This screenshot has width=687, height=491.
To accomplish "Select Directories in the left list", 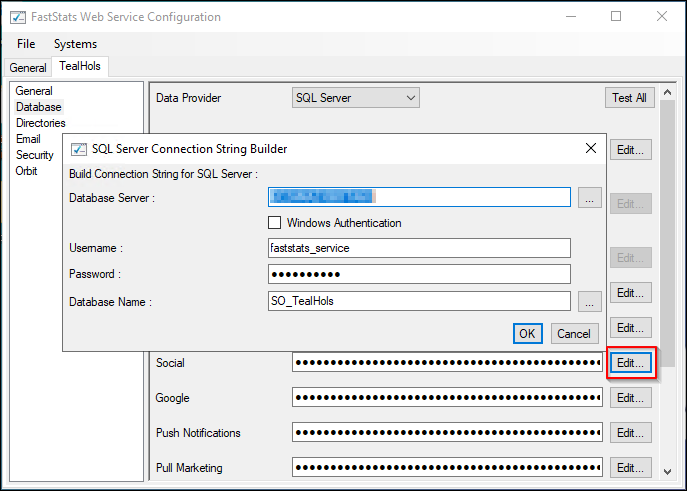I will [40, 123].
